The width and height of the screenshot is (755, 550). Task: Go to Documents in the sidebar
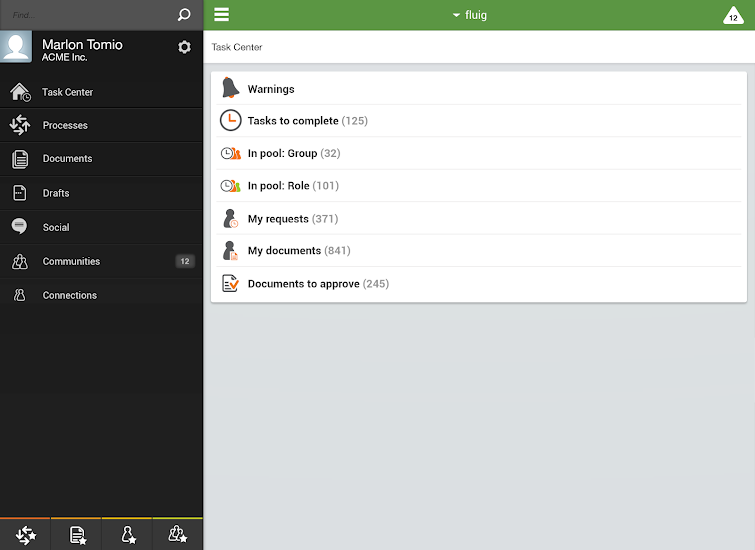click(67, 159)
